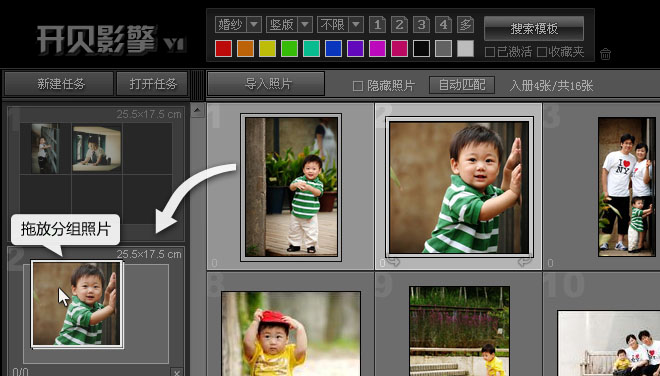Rotate photo 2 with the right rotate arrow
Viewport: 660px width, 376px height.
(524, 262)
